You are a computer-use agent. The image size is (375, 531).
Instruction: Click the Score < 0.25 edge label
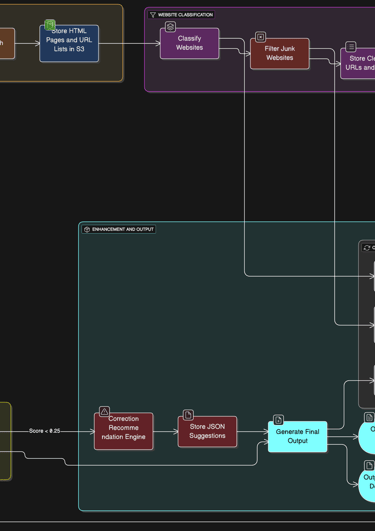[x=45, y=431]
